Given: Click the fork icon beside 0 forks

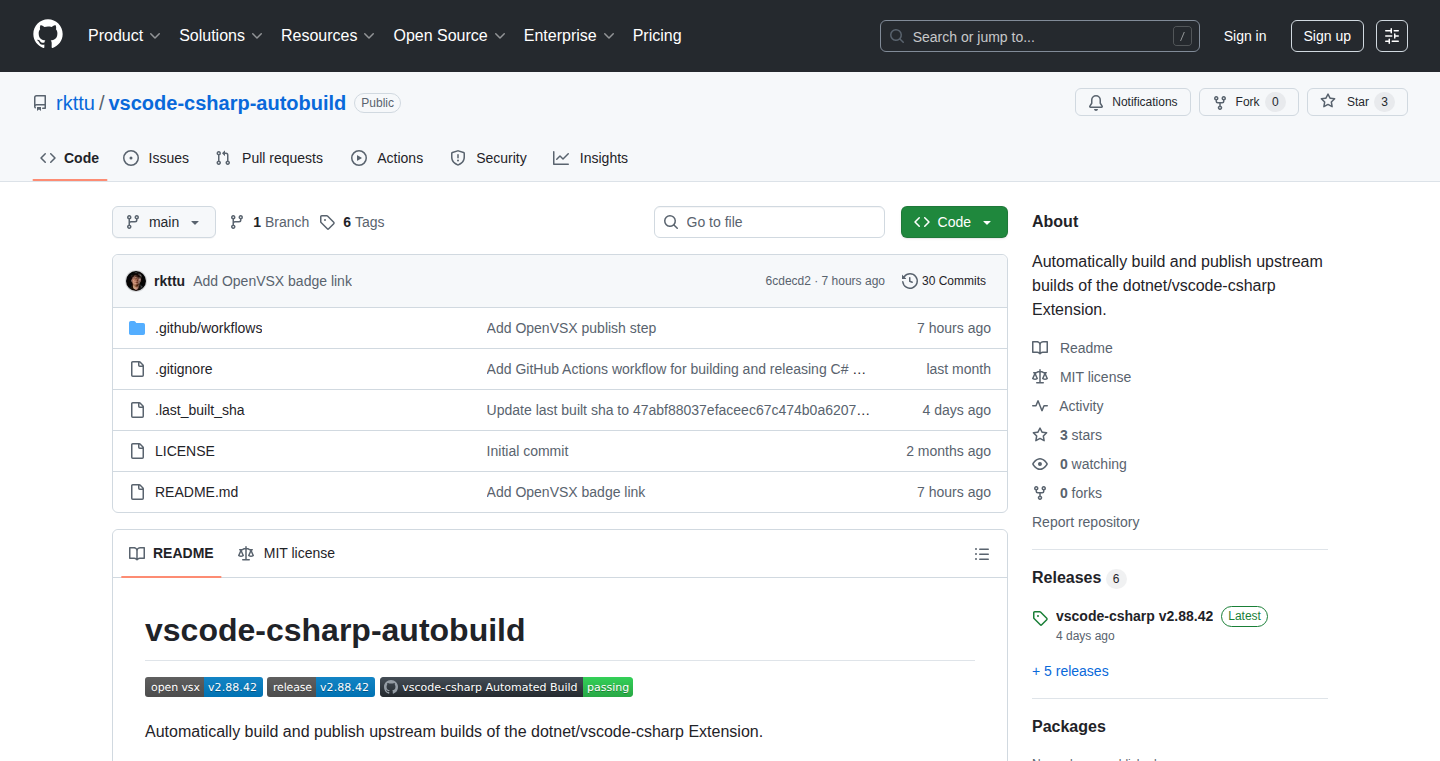Looking at the screenshot, I should click(1040, 493).
